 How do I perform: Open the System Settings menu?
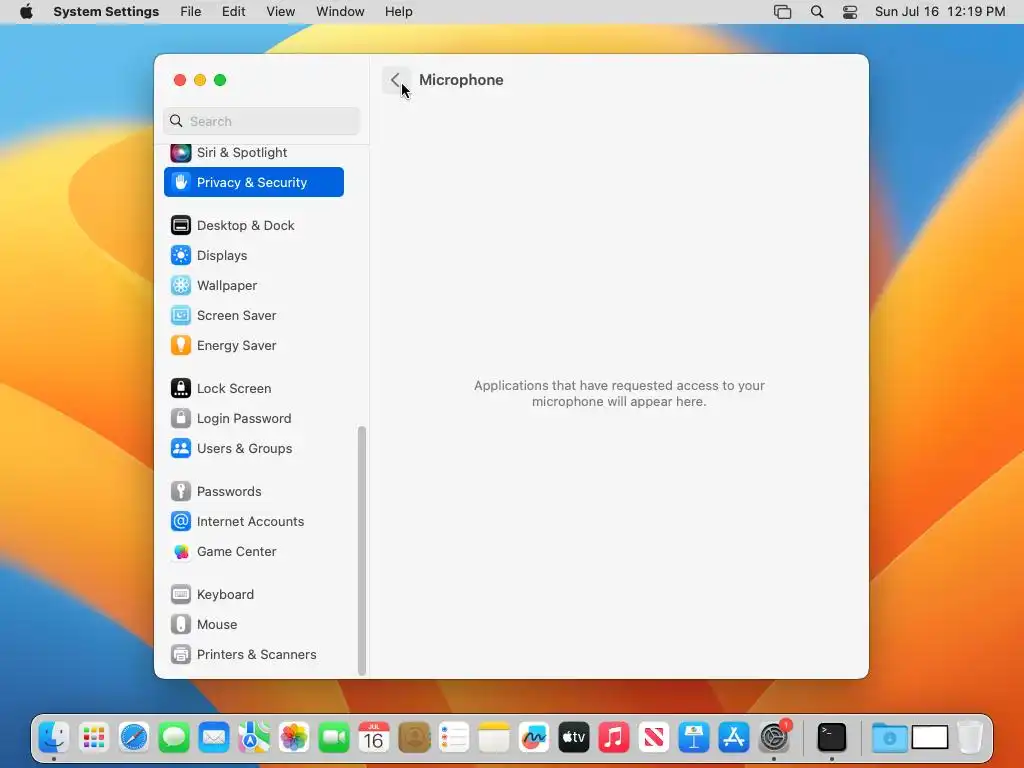(106, 12)
